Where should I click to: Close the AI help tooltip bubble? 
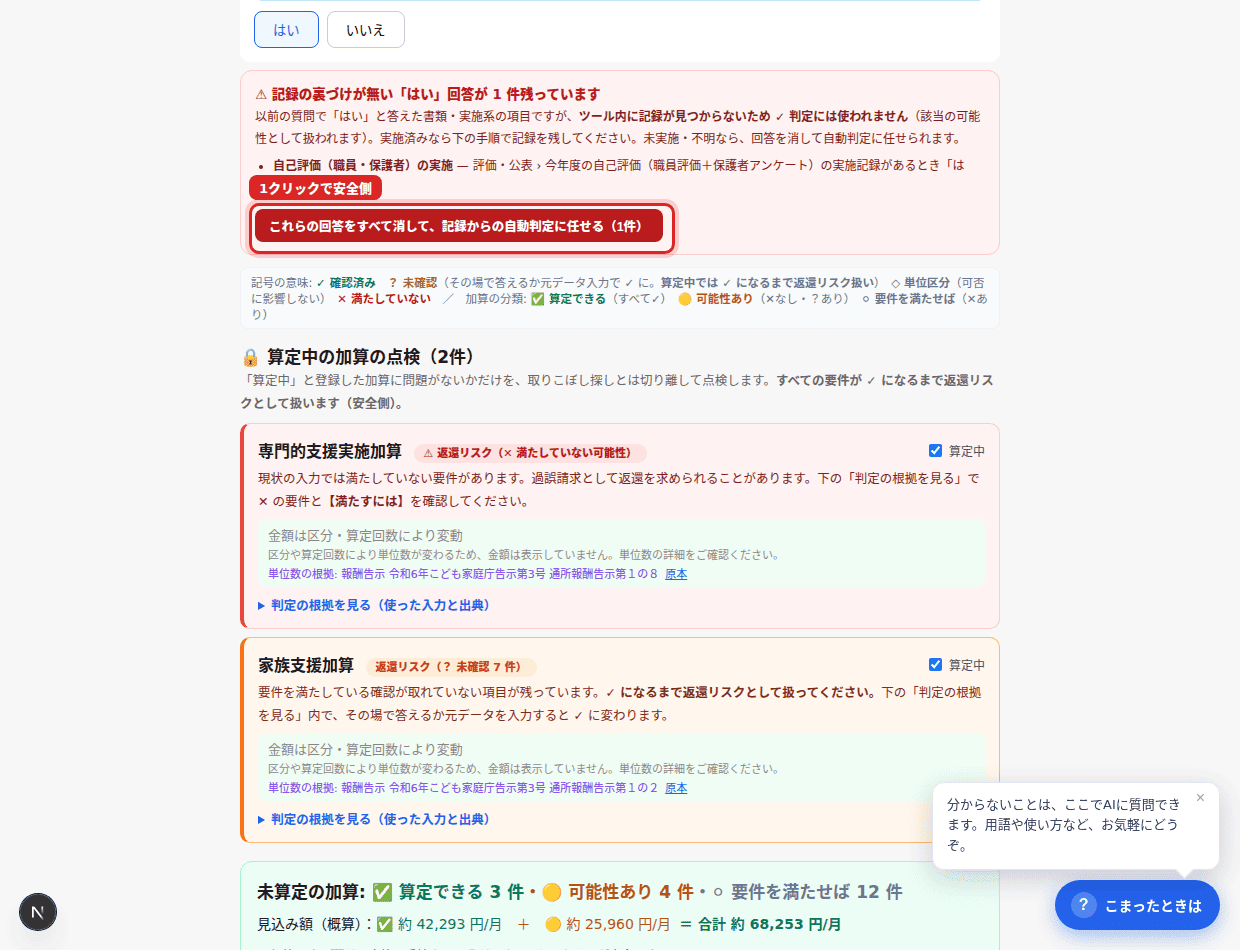[1200, 798]
